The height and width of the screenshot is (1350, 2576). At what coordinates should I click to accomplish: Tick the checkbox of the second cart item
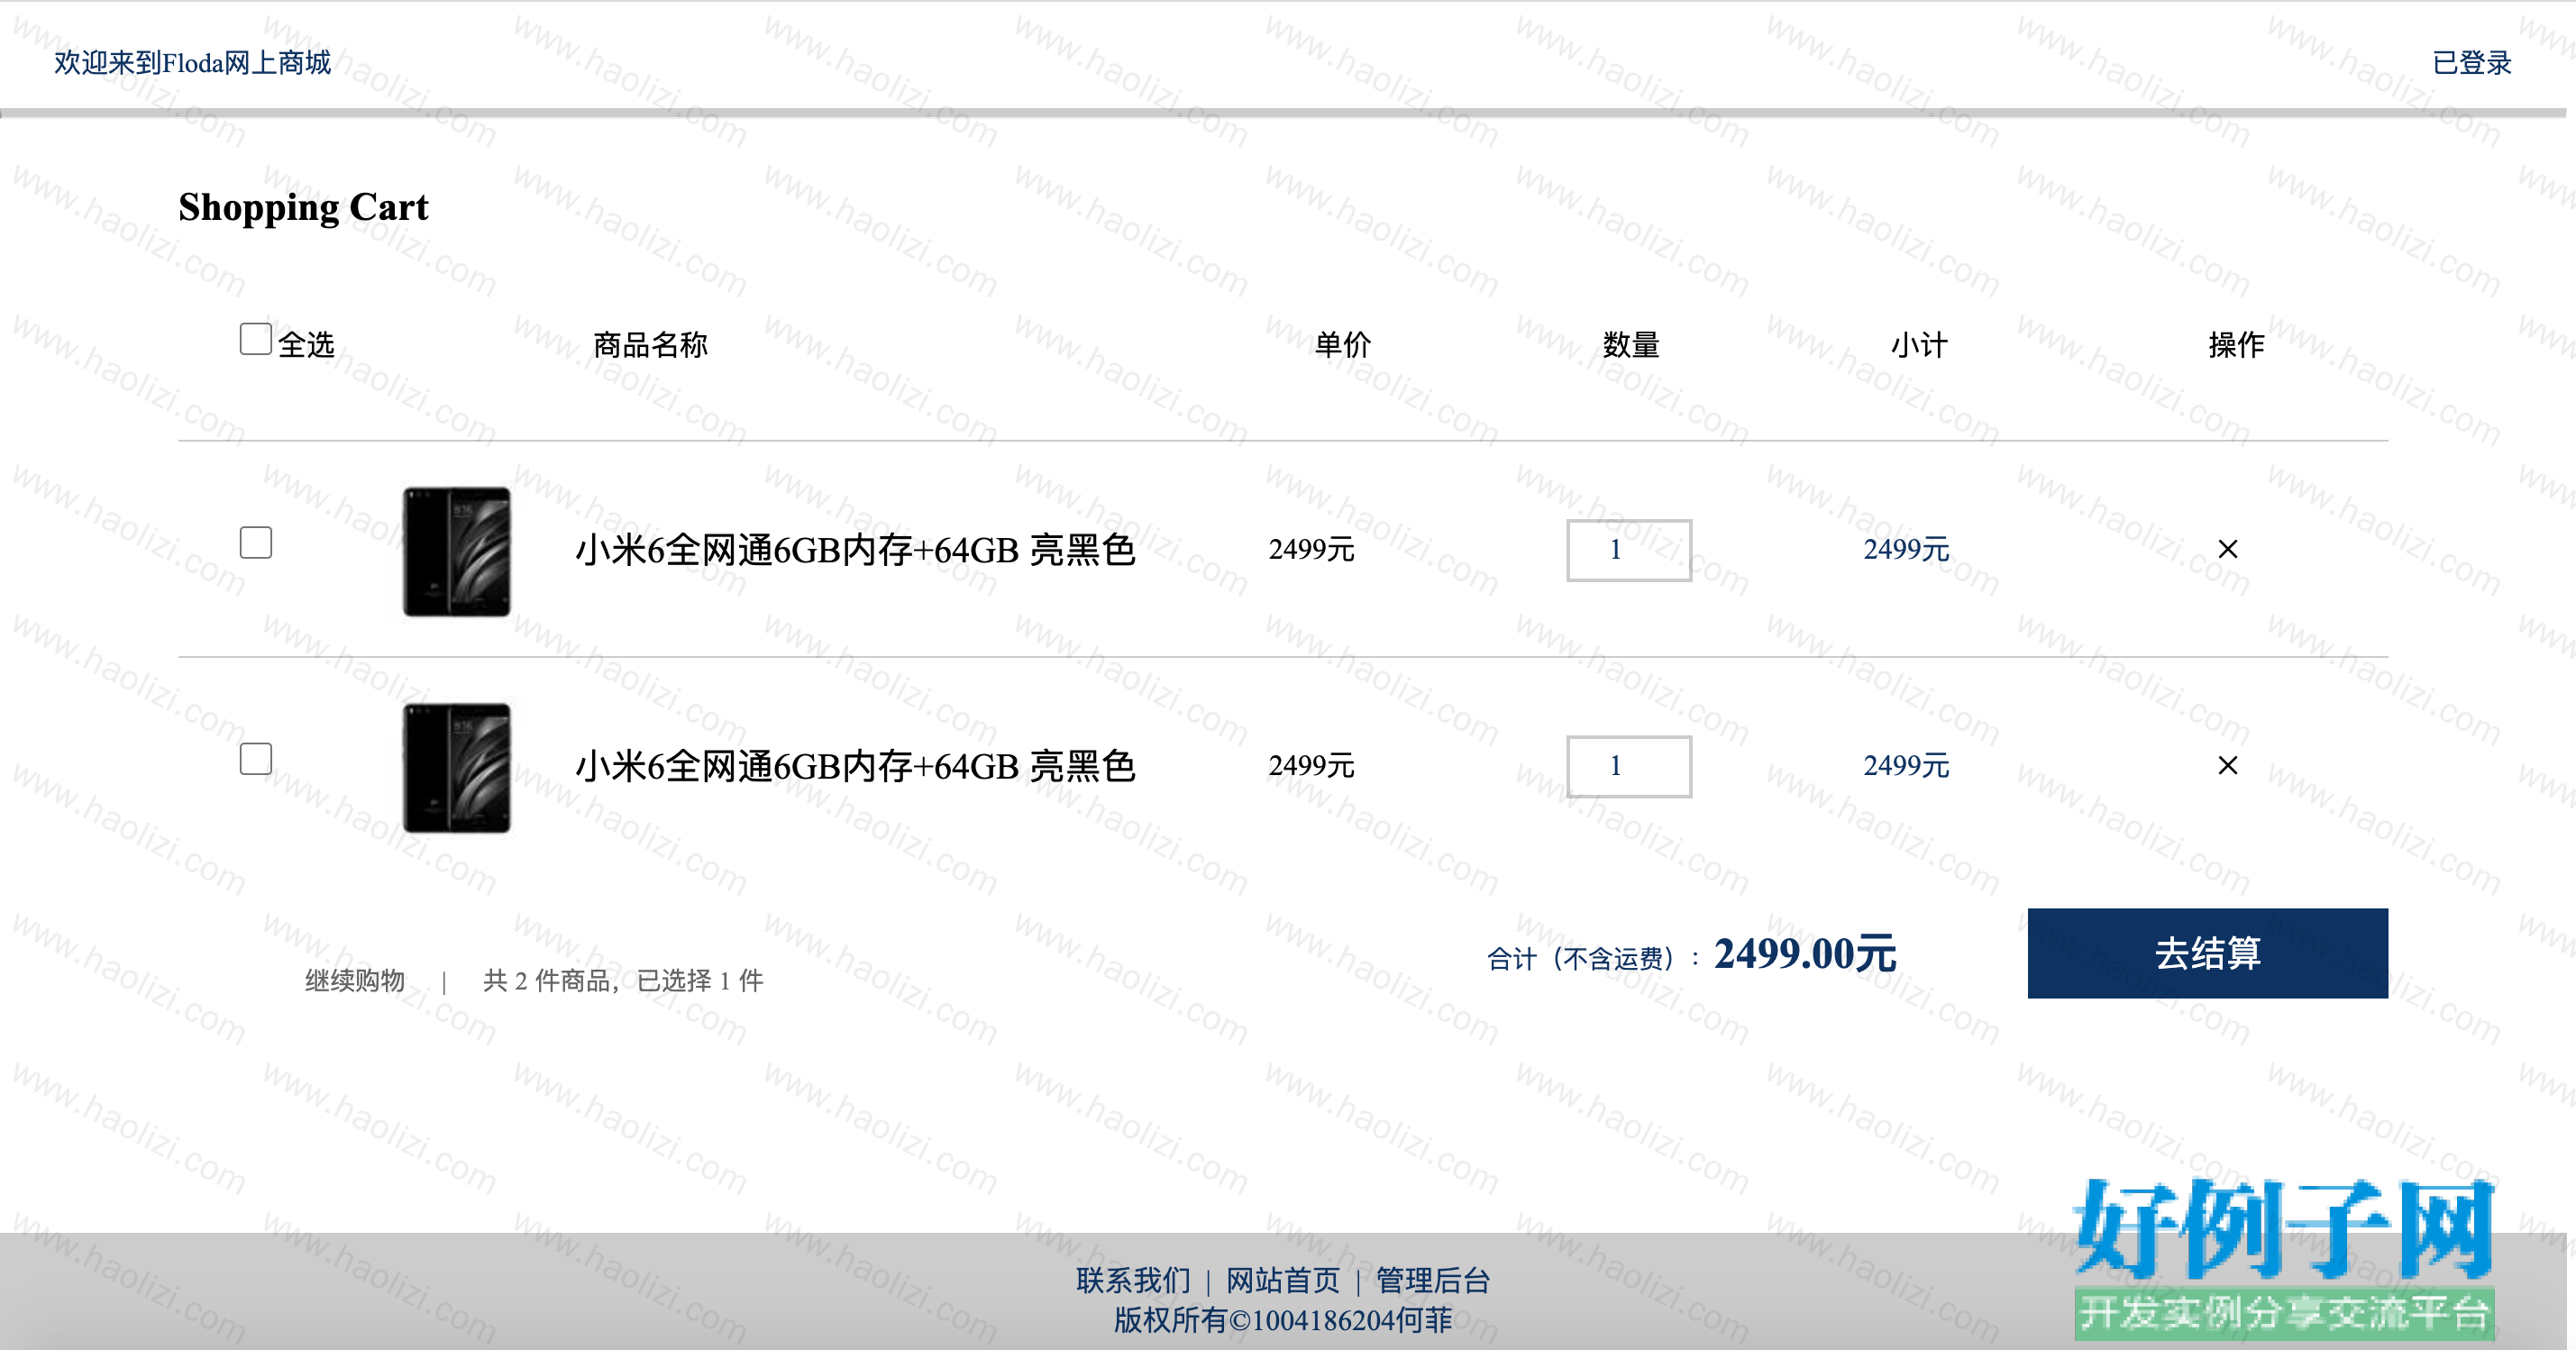(256, 759)
